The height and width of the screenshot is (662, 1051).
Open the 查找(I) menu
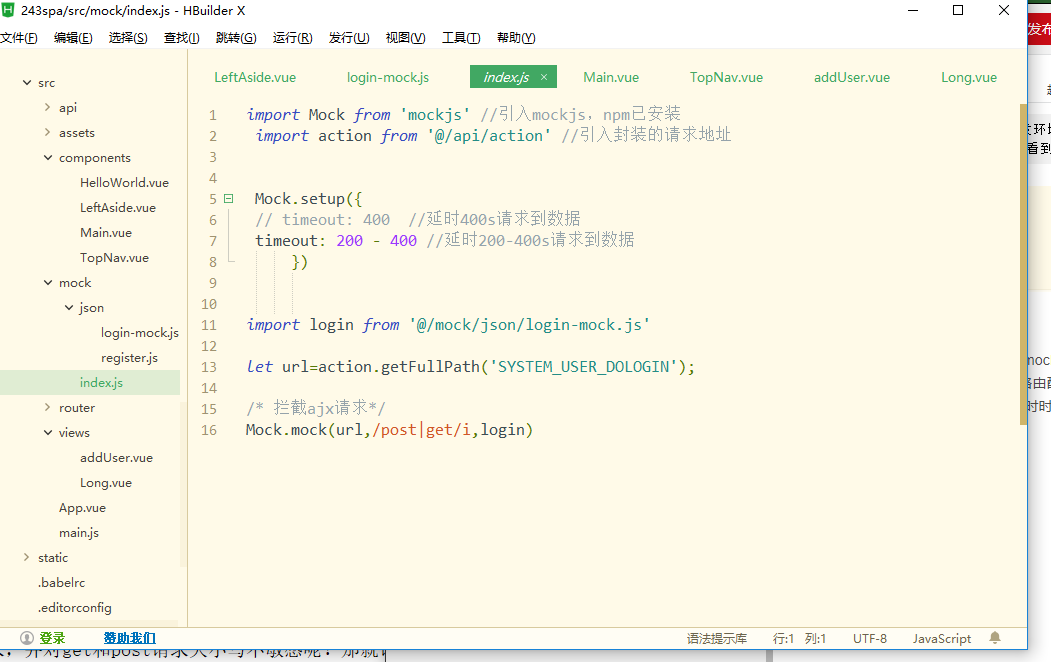[182, 38]
